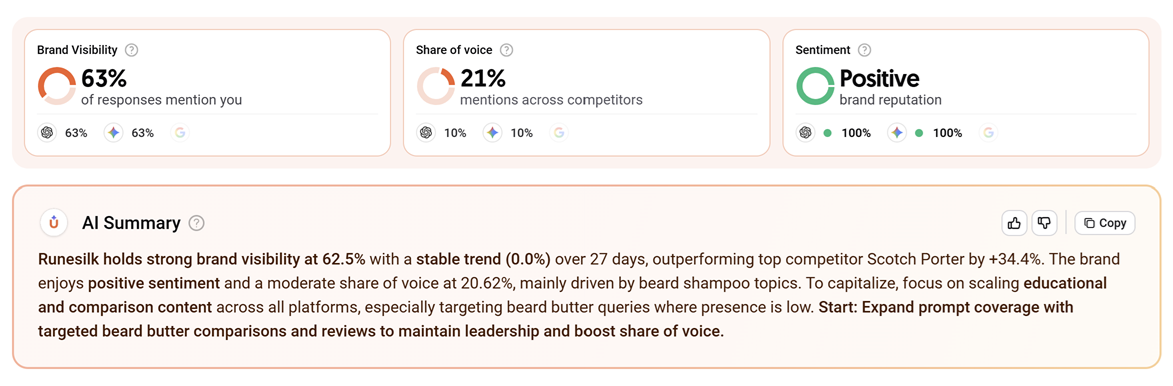Viewport: 1173px width, 386px height.
Task: Copy the AI Summary text
Action: point(1105,223)
